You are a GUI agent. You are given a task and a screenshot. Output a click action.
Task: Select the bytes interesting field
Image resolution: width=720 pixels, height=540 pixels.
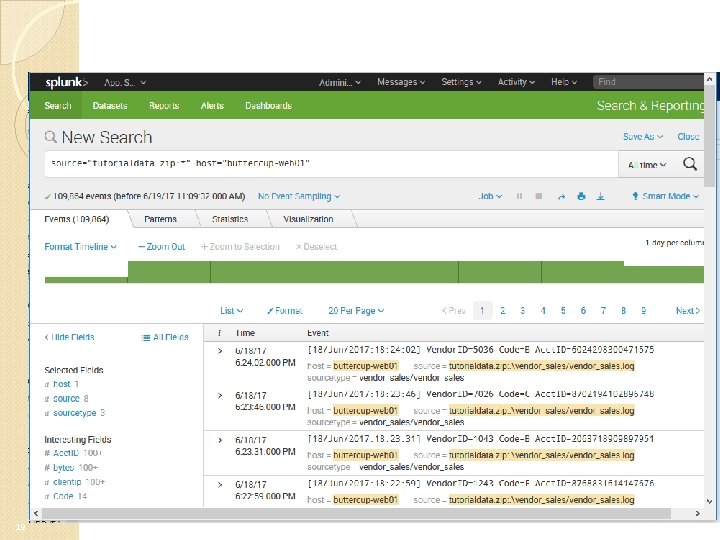point(63,468)
